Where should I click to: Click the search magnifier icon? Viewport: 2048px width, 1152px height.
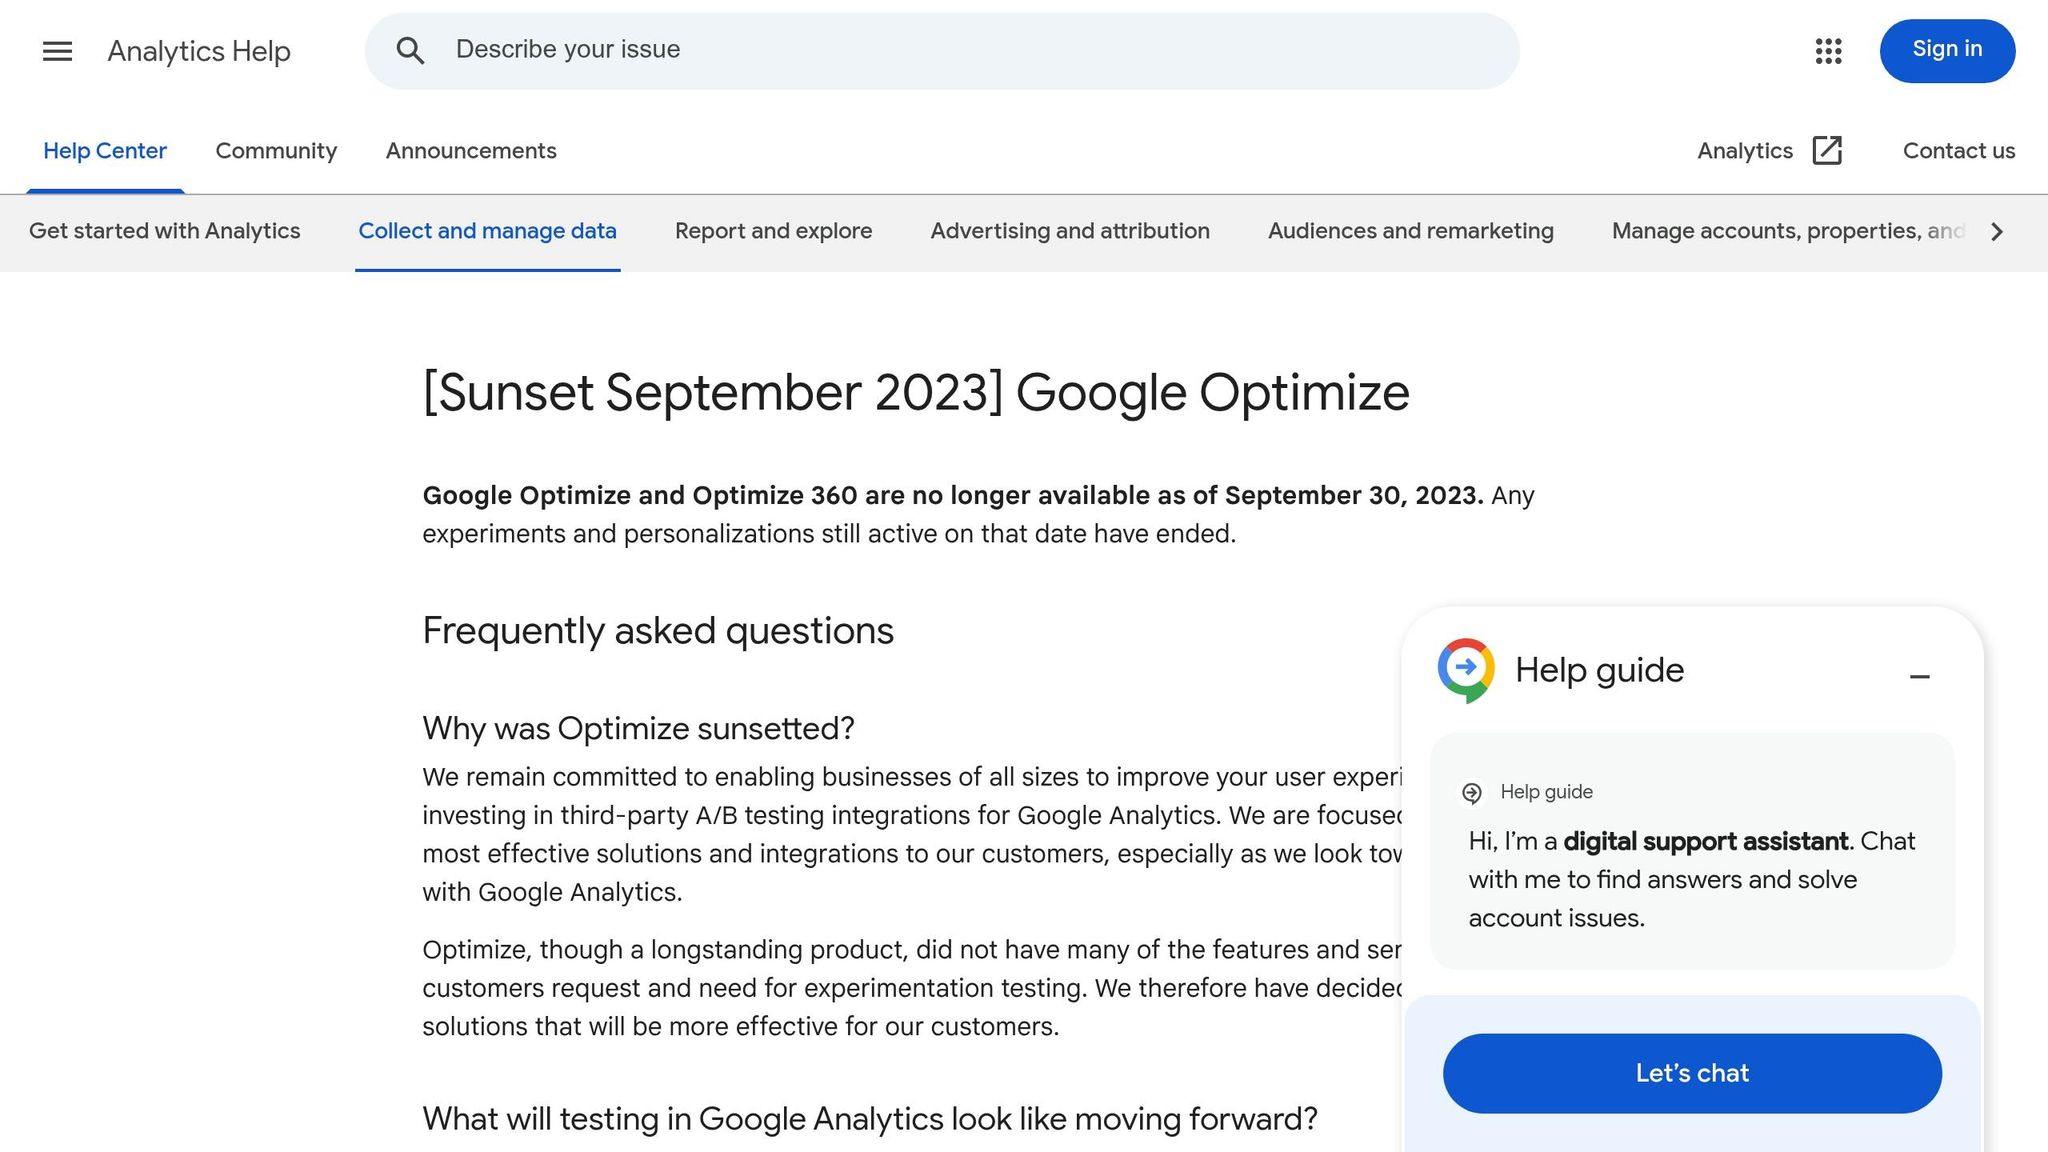point(410,50)
